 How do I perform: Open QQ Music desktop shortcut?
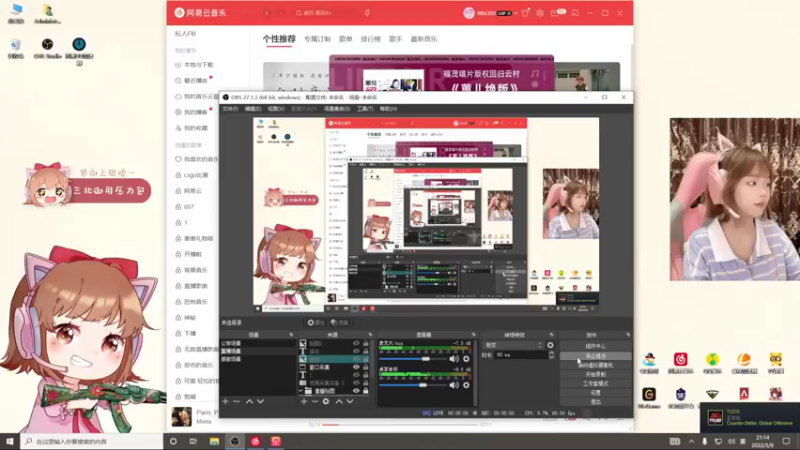pos(712,362)
